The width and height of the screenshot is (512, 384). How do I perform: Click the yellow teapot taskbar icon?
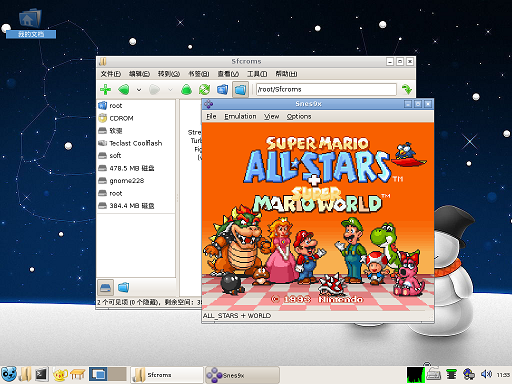60,375
